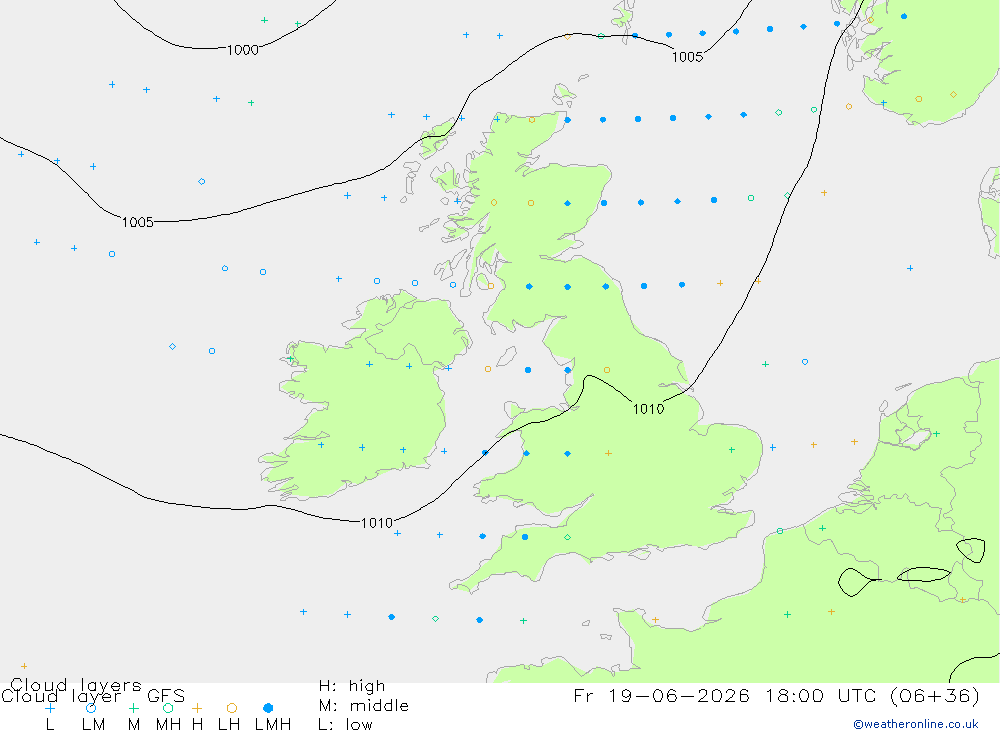Screen dimensions: 1000x733
Task: Click the "LMH" legend label text
Action: click(273, 725)
